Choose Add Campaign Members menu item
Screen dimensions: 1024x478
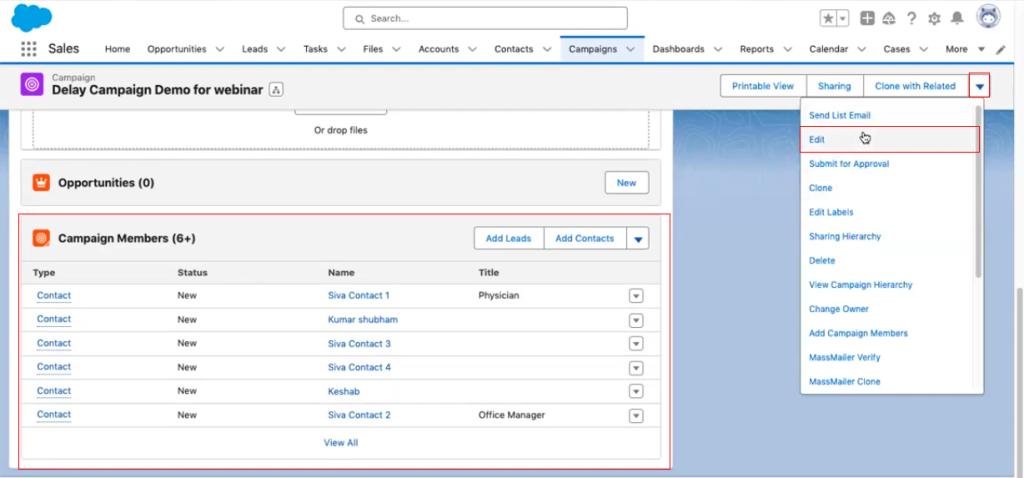(858, 333)
